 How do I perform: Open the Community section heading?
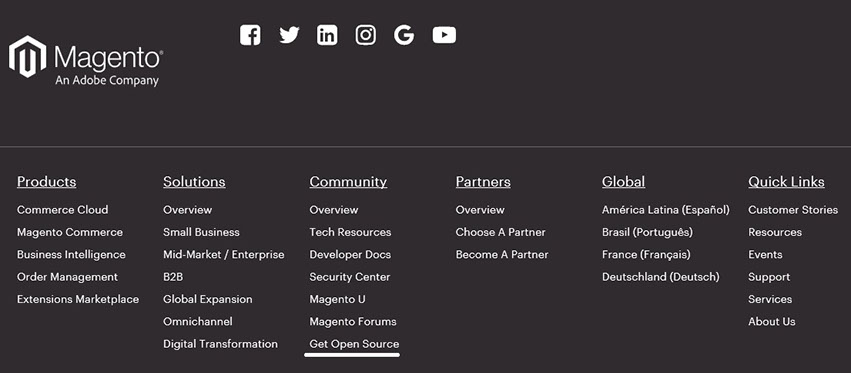tap(348, 182)
